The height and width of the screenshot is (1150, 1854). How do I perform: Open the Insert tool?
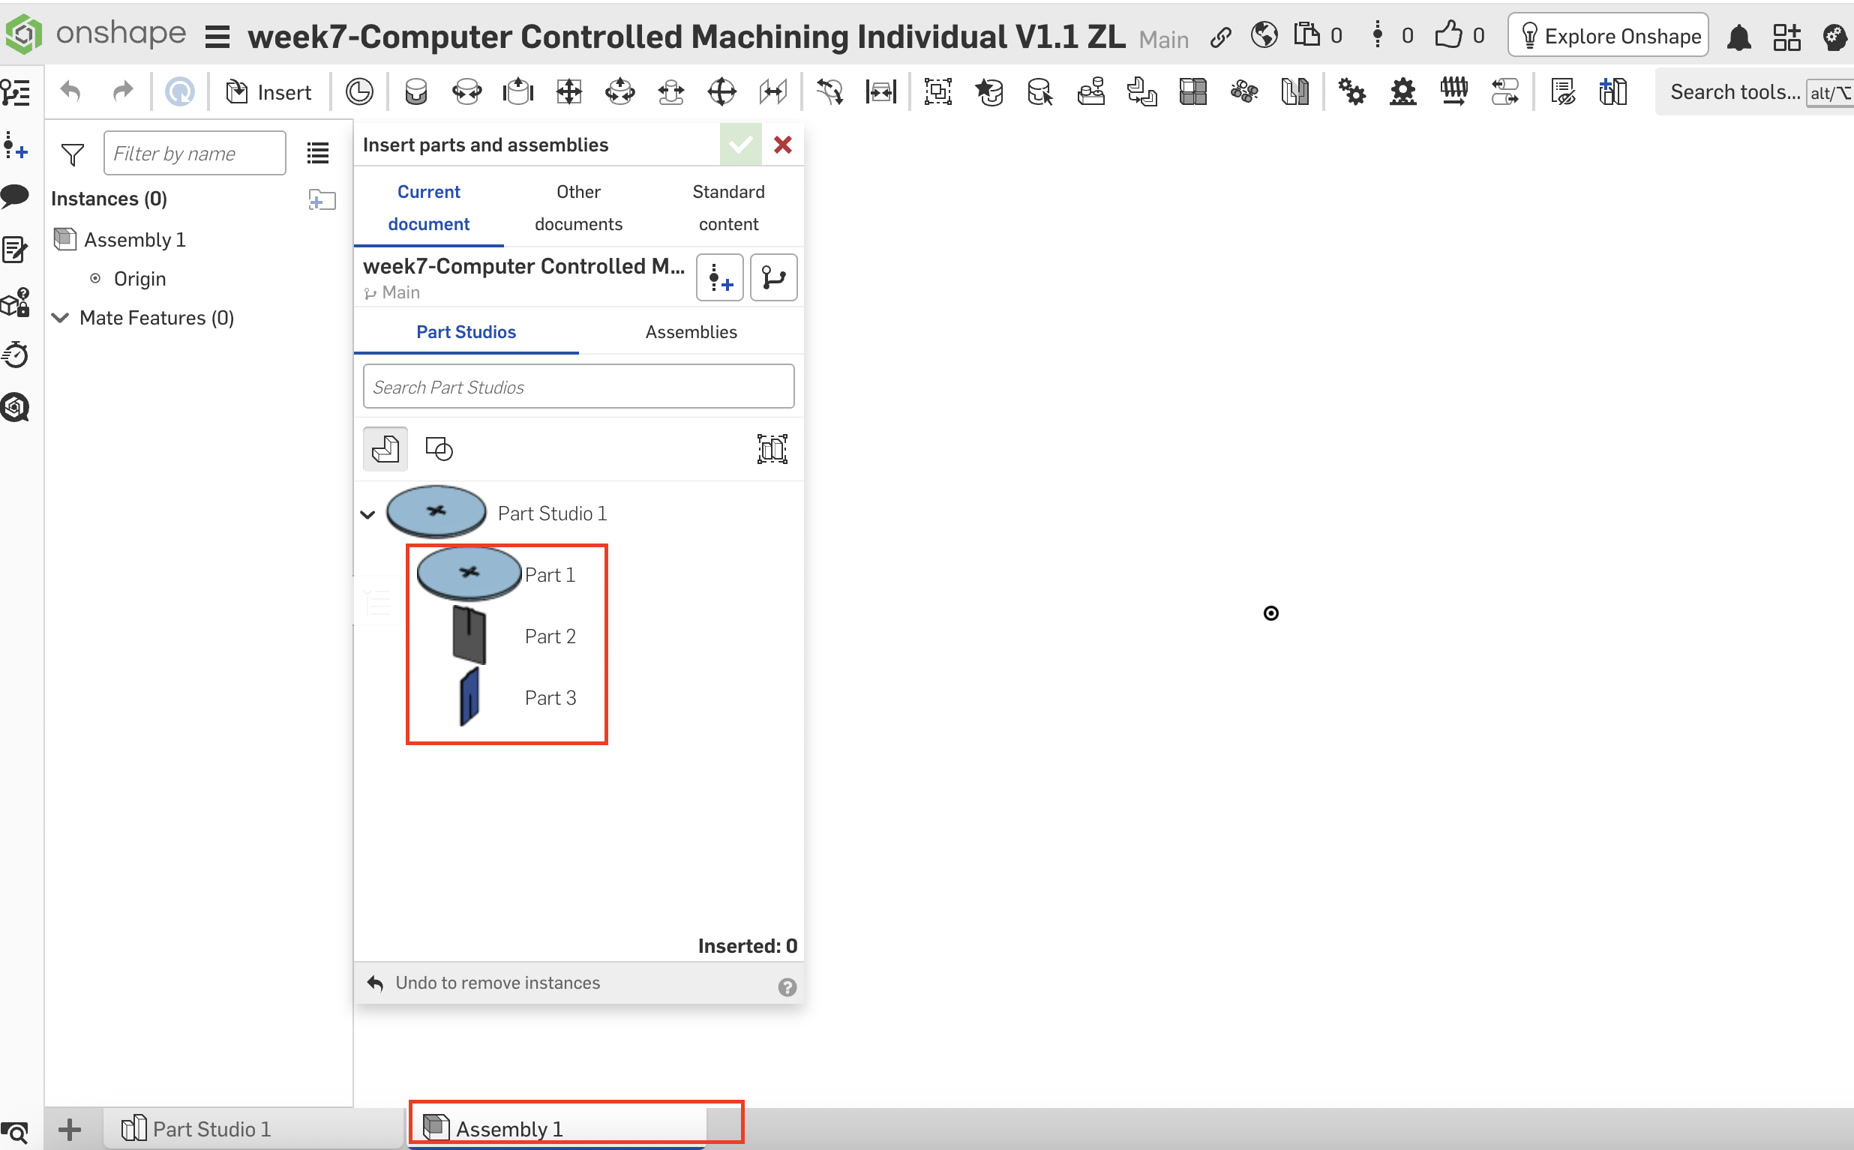(268, 92)
